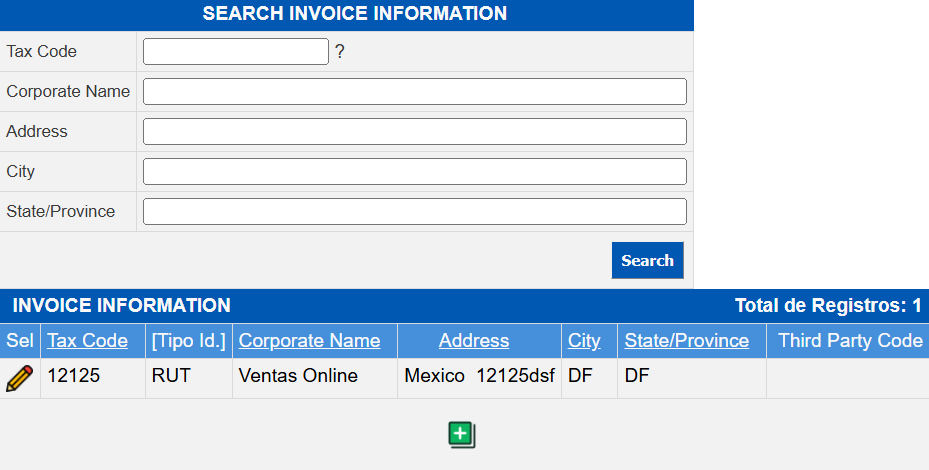Image resolution: width=929 pixels, height=470 pixels.
Task: Edit the invoice record with pencil icon
Action: [x=19, y=378]
